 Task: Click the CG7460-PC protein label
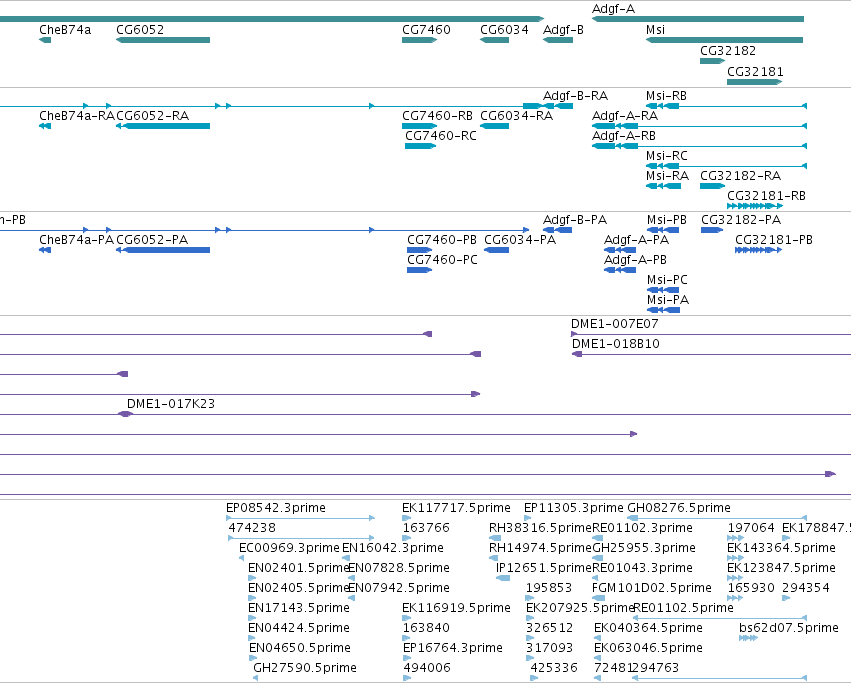pos(442,260)
